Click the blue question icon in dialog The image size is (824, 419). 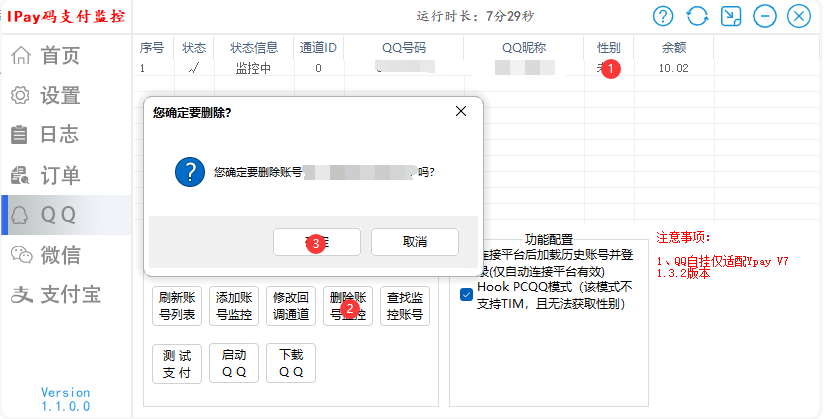pos(190,172)
